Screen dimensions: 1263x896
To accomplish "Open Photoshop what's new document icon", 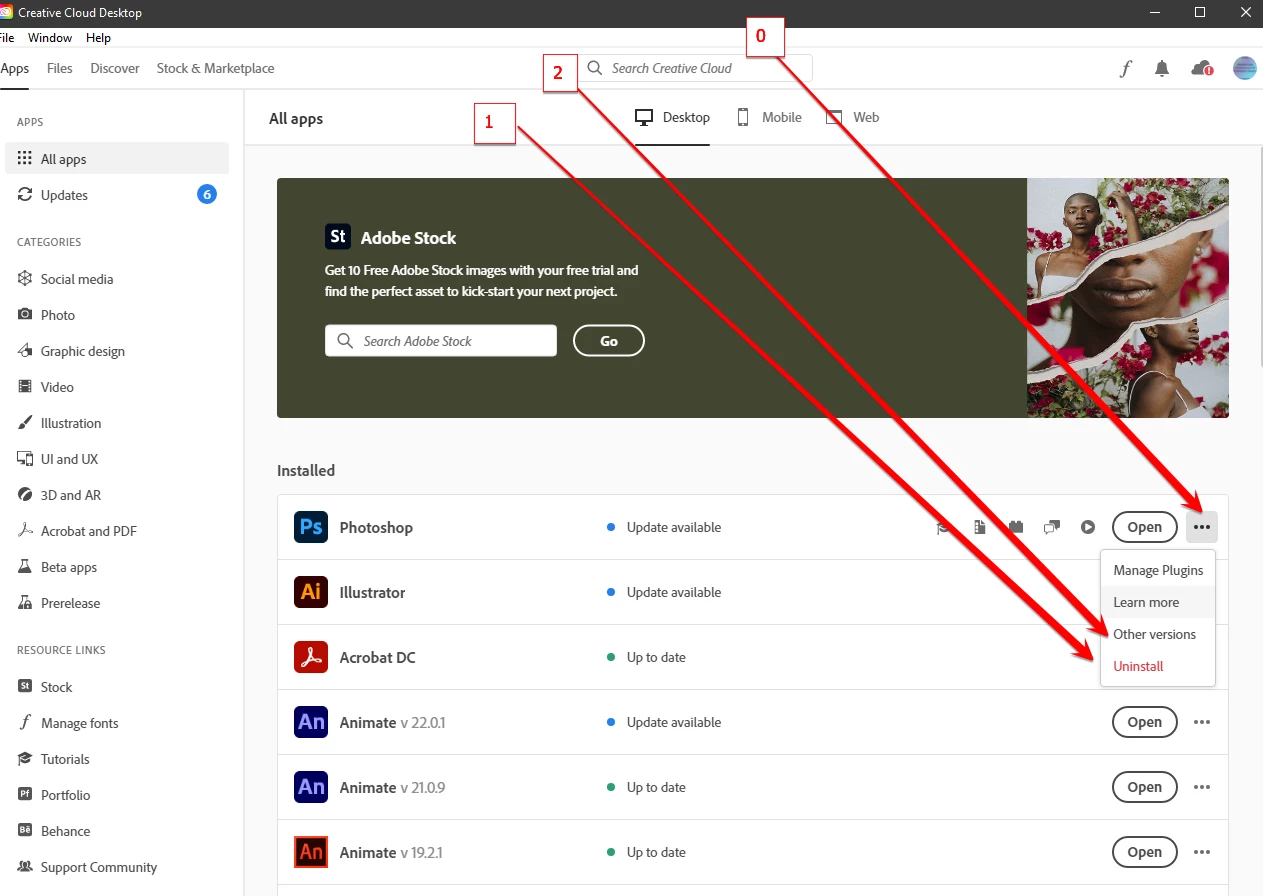I will [x=981, y=527].
